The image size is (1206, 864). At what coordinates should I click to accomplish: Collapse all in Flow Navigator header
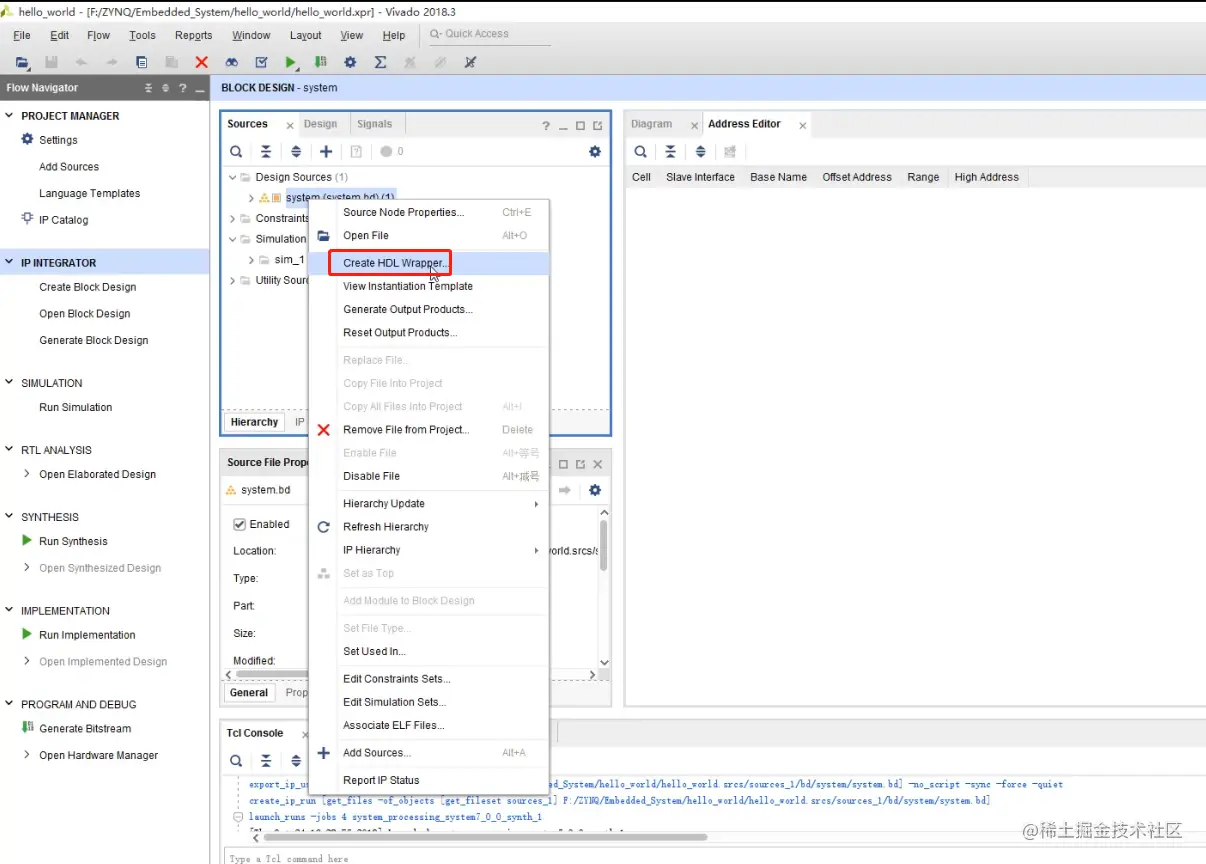click(148, 88)
